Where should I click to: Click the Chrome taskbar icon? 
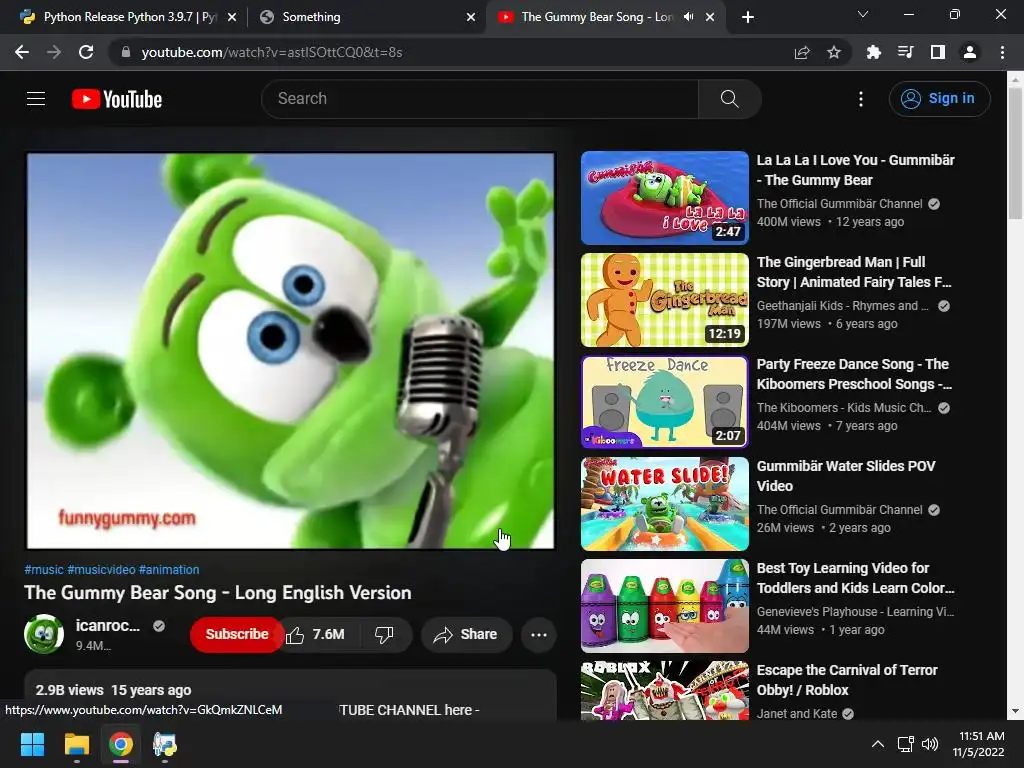[x=121, y=744]
